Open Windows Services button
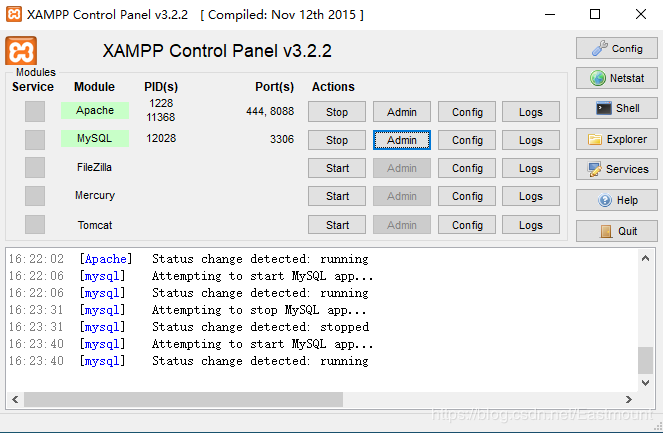 point(616,169)
